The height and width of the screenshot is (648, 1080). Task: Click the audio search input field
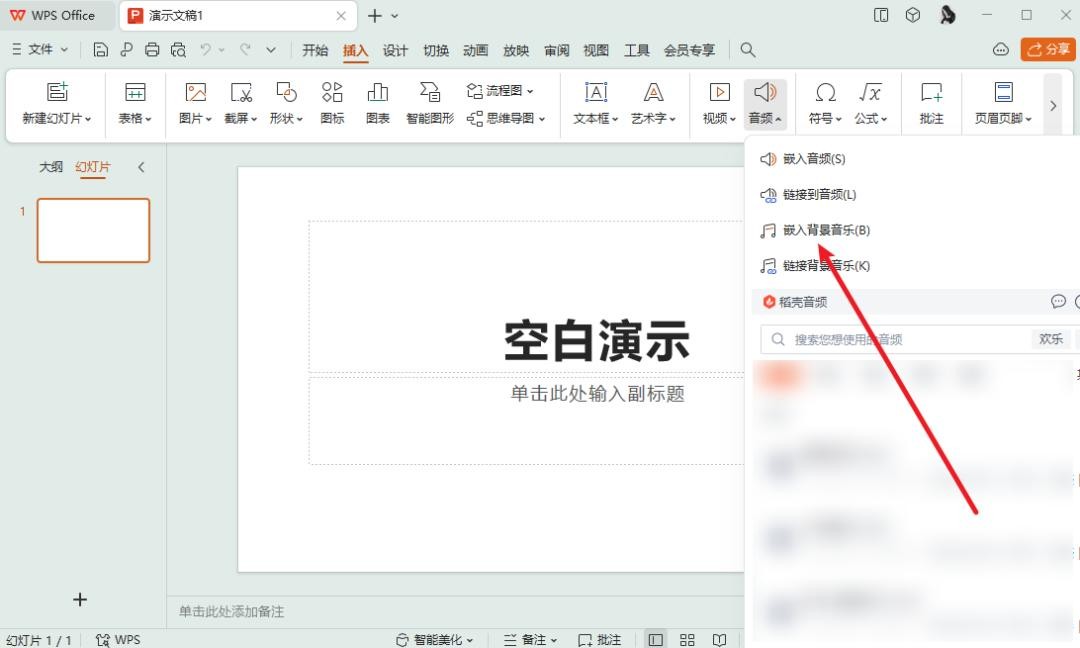click(900, 339)
